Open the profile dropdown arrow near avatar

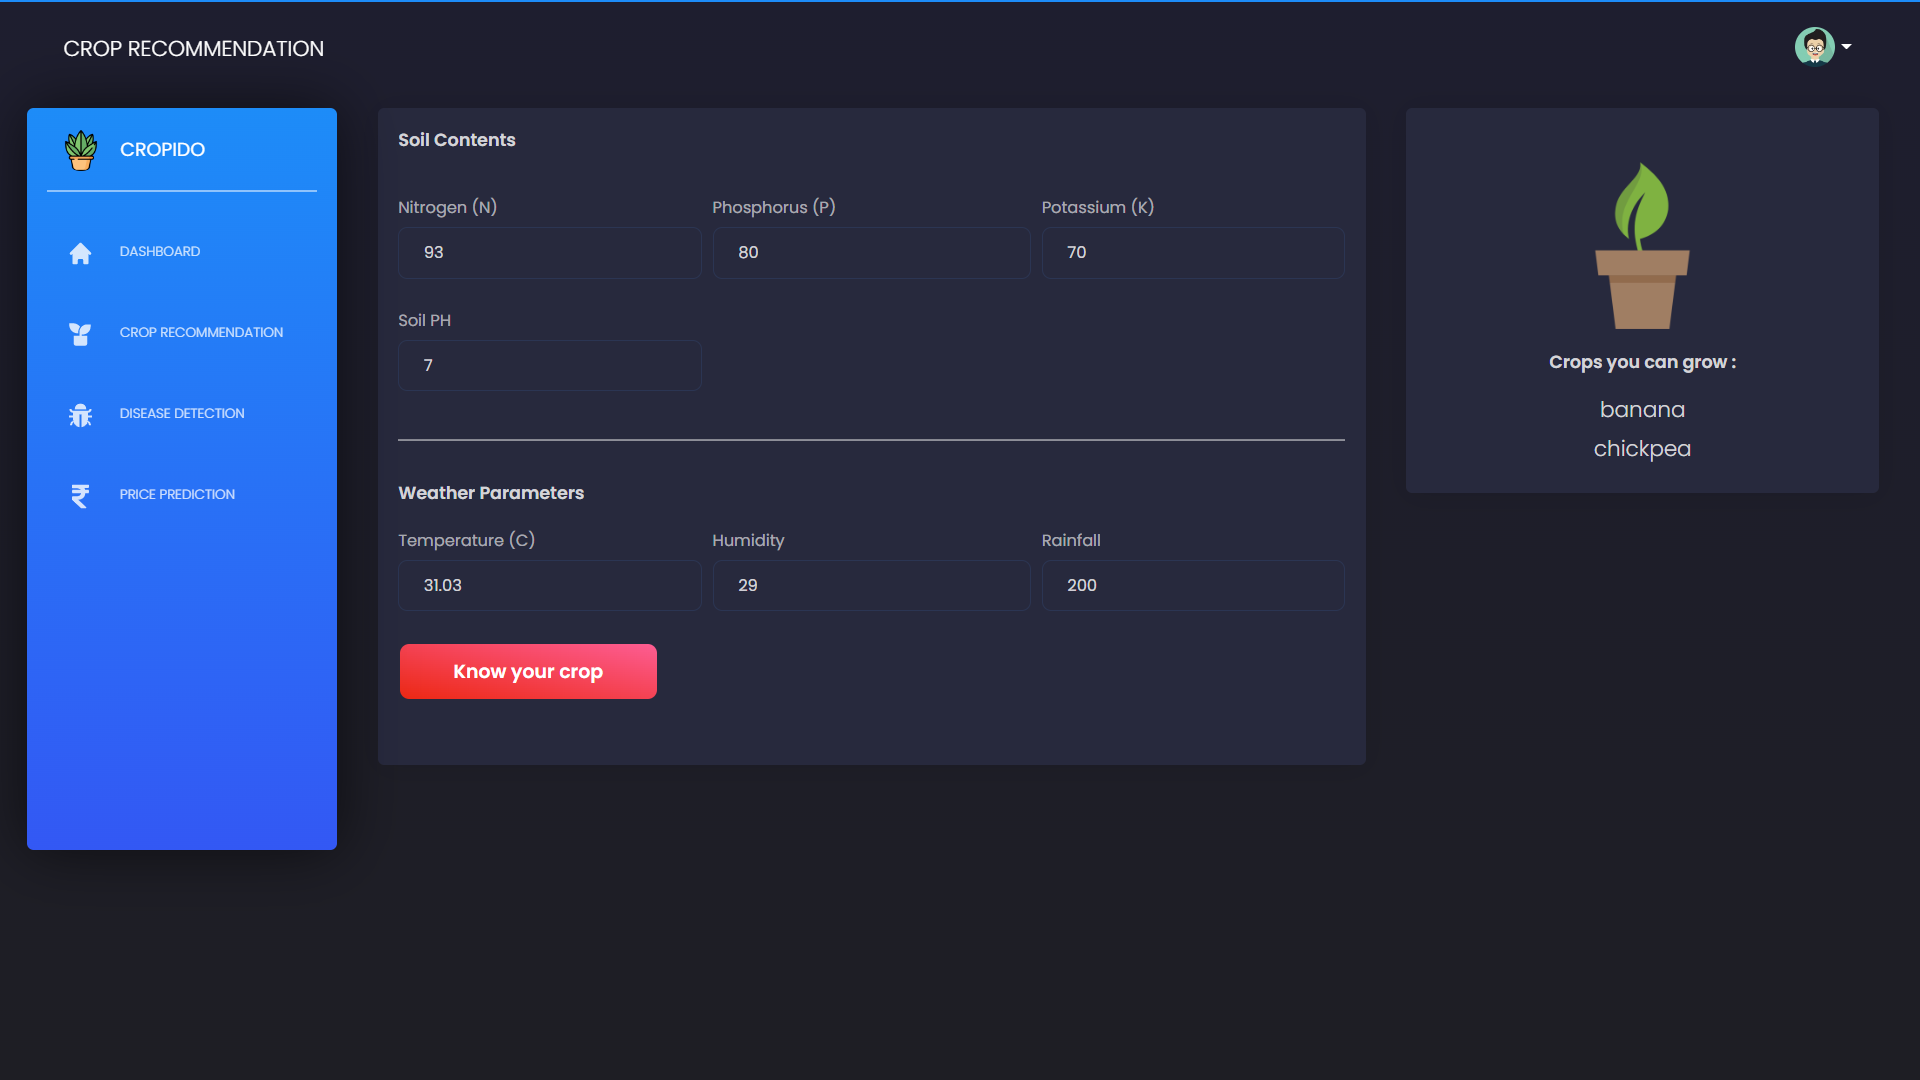click(x=1847, y=45)
